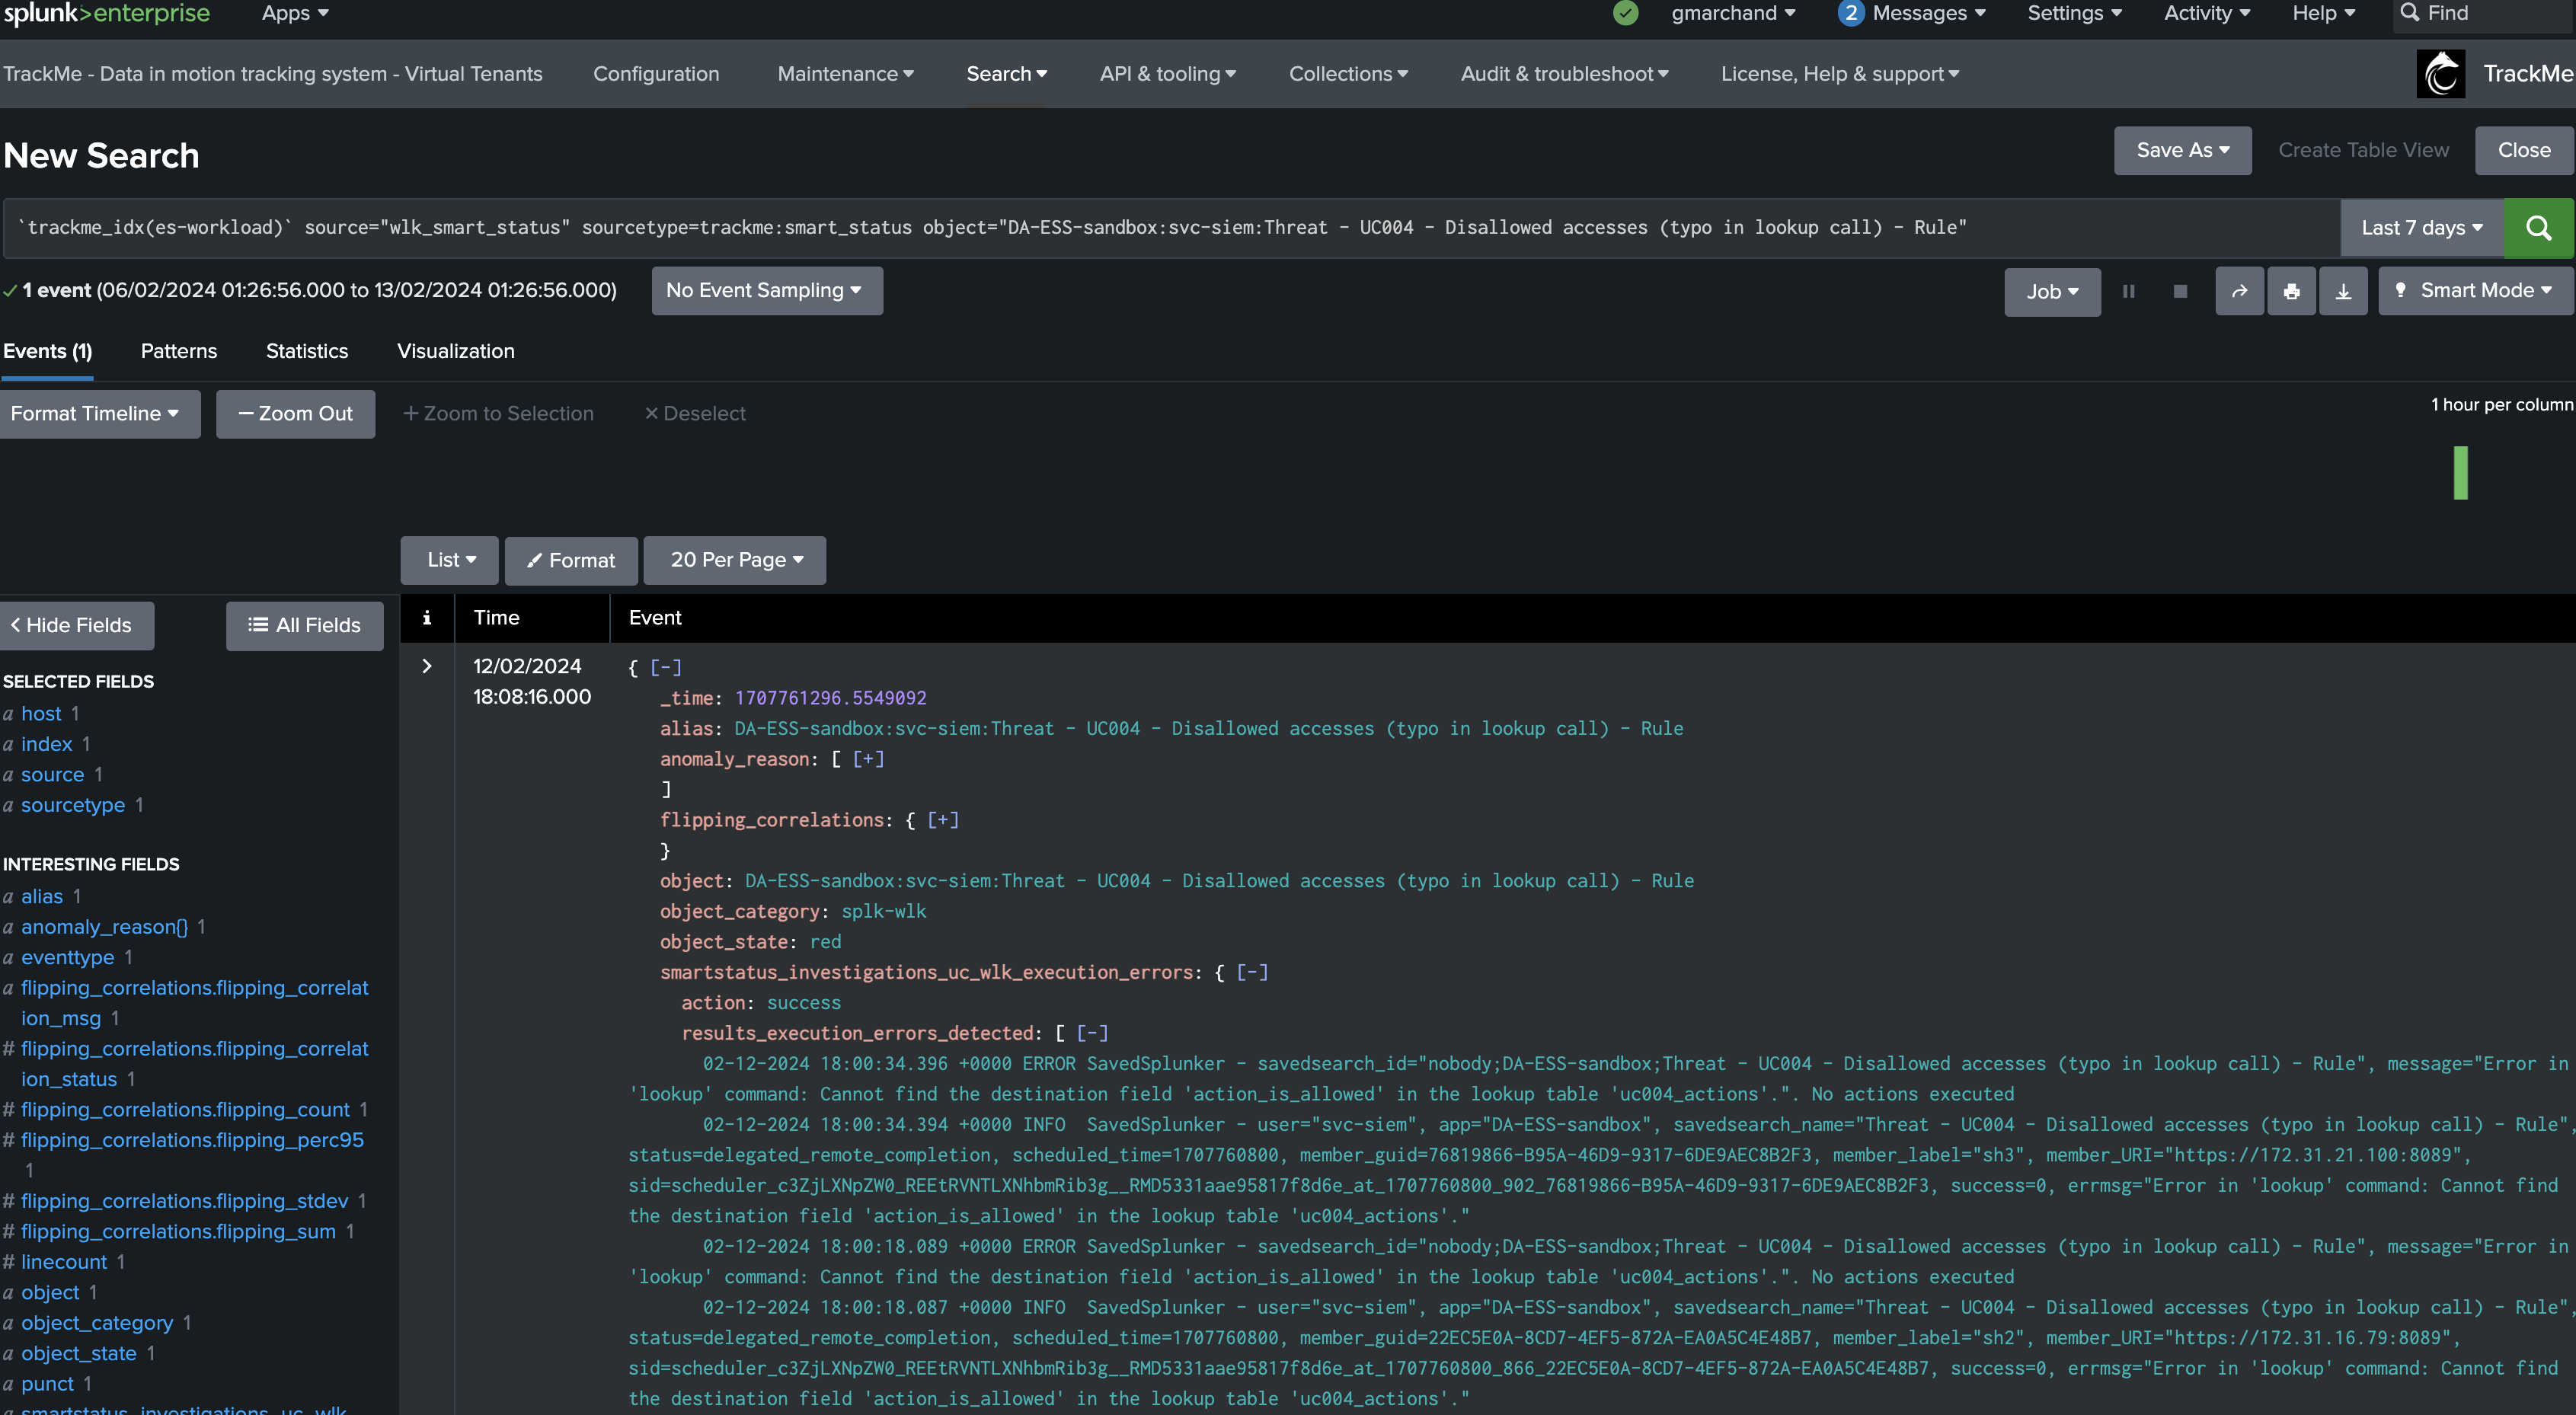Image resolution: width=2576 pixels, height=1415 pixels.
Task: Switch to the Statistics tab
Action: coord(307,351)
